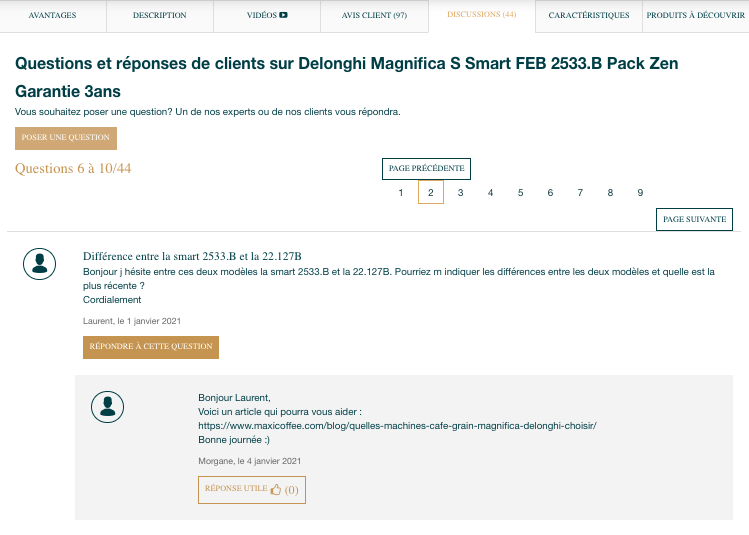Open the Produits à découvrir tab
Image resolution: width=749 pixels, height=535 pixels.
tap(695, 16)
